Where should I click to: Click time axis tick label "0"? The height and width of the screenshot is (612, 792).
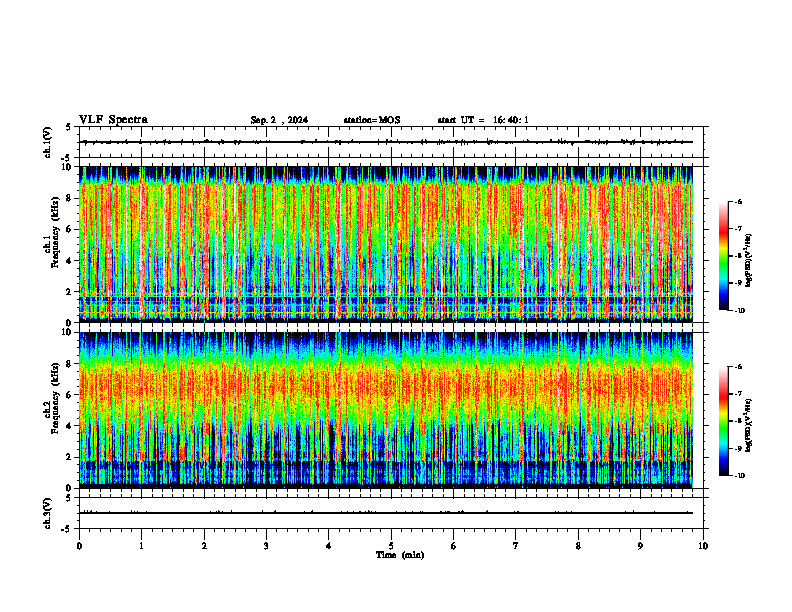click(79, 546)
